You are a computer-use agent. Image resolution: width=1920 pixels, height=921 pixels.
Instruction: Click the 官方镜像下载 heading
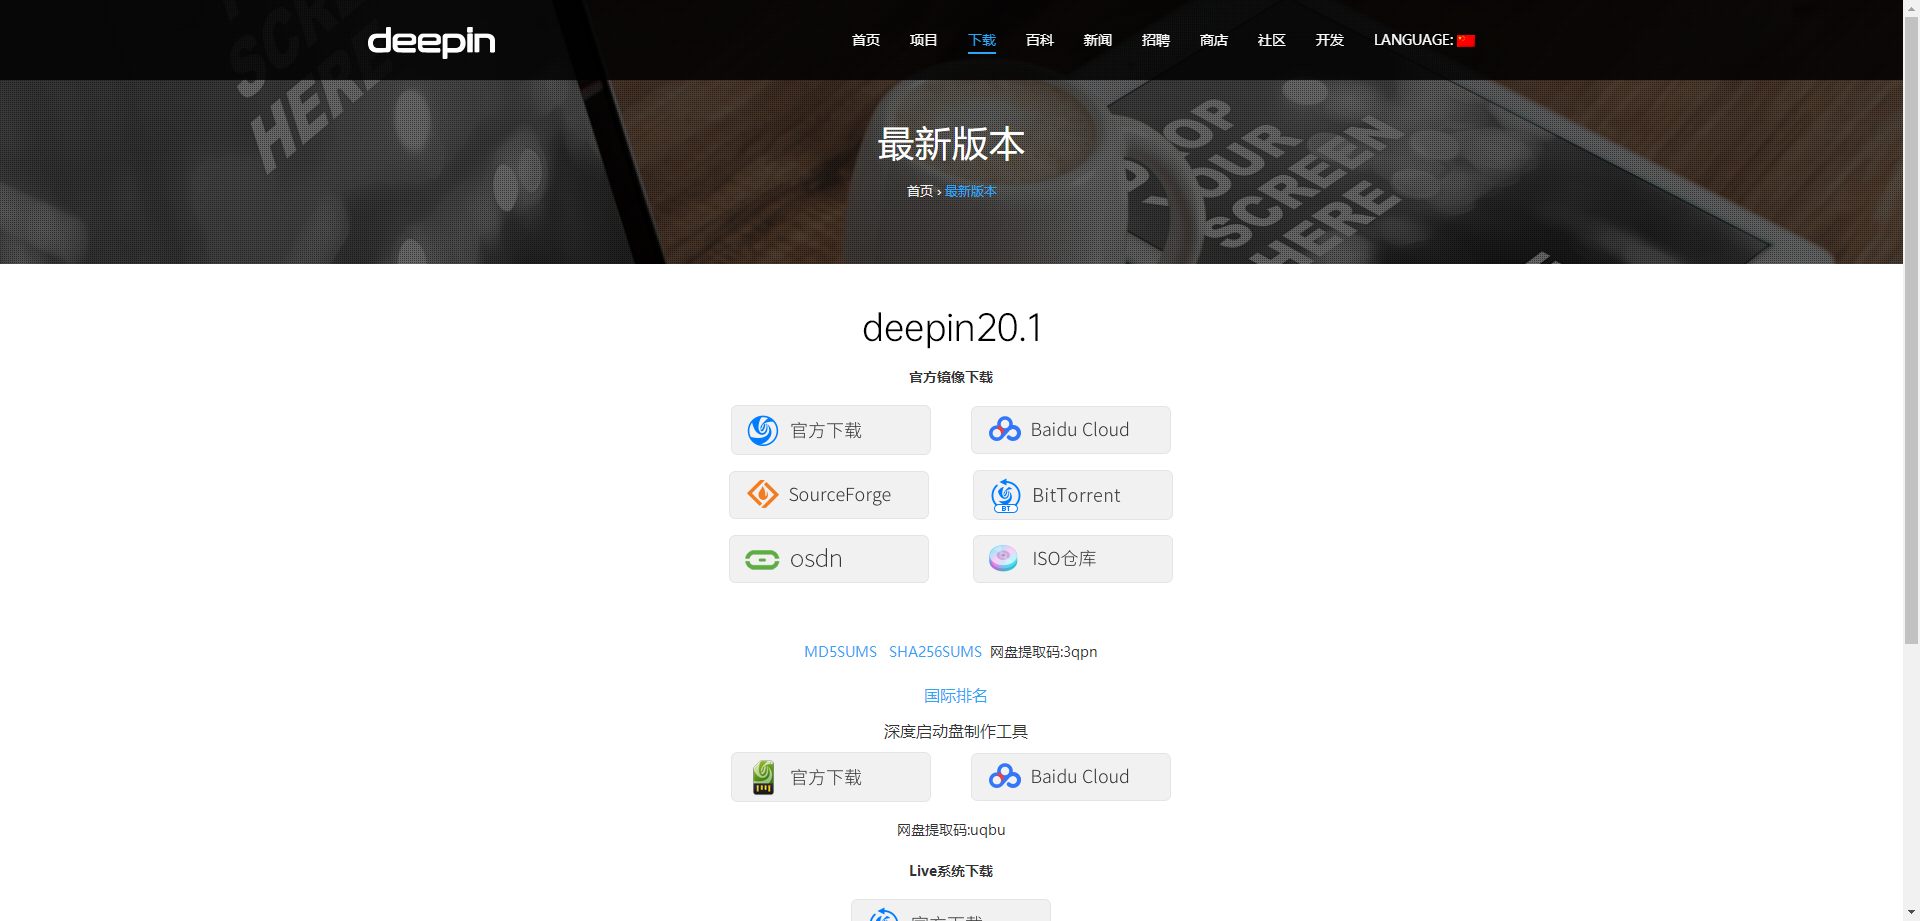pos(951,377)
